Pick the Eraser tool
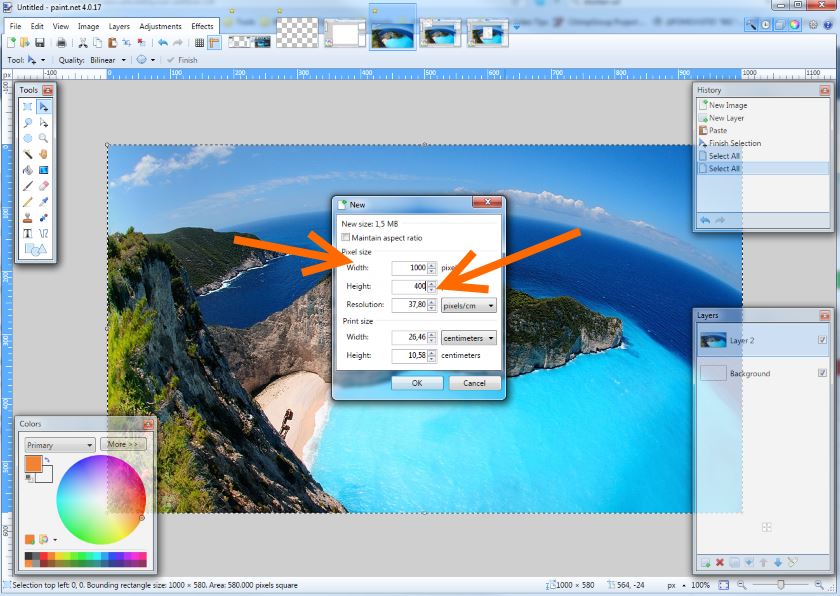 pyautogui.click(x=44, y=185)
